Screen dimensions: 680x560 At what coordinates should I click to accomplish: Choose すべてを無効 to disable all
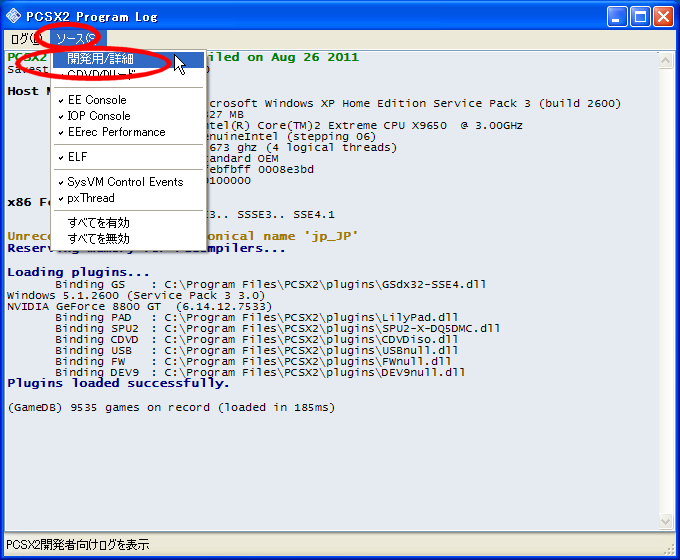click(x=128, y=239)
